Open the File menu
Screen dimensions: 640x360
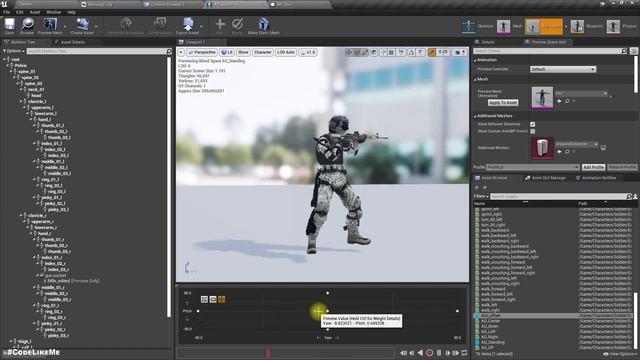[x=7, y=12]
